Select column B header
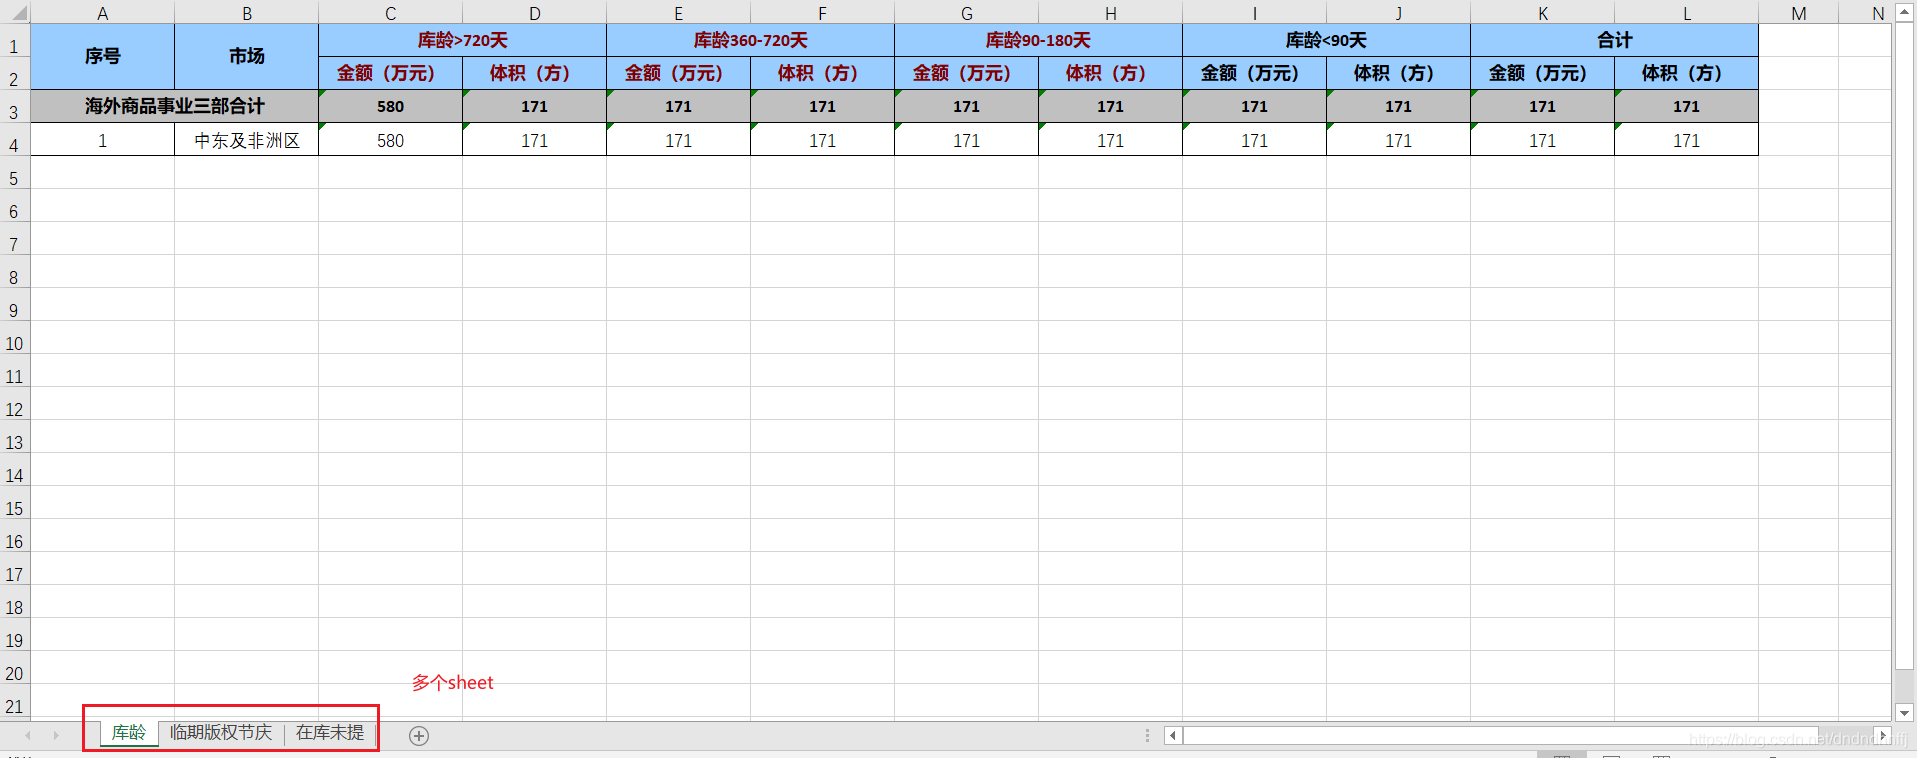The image size is (1917, 758). (247, 13)
